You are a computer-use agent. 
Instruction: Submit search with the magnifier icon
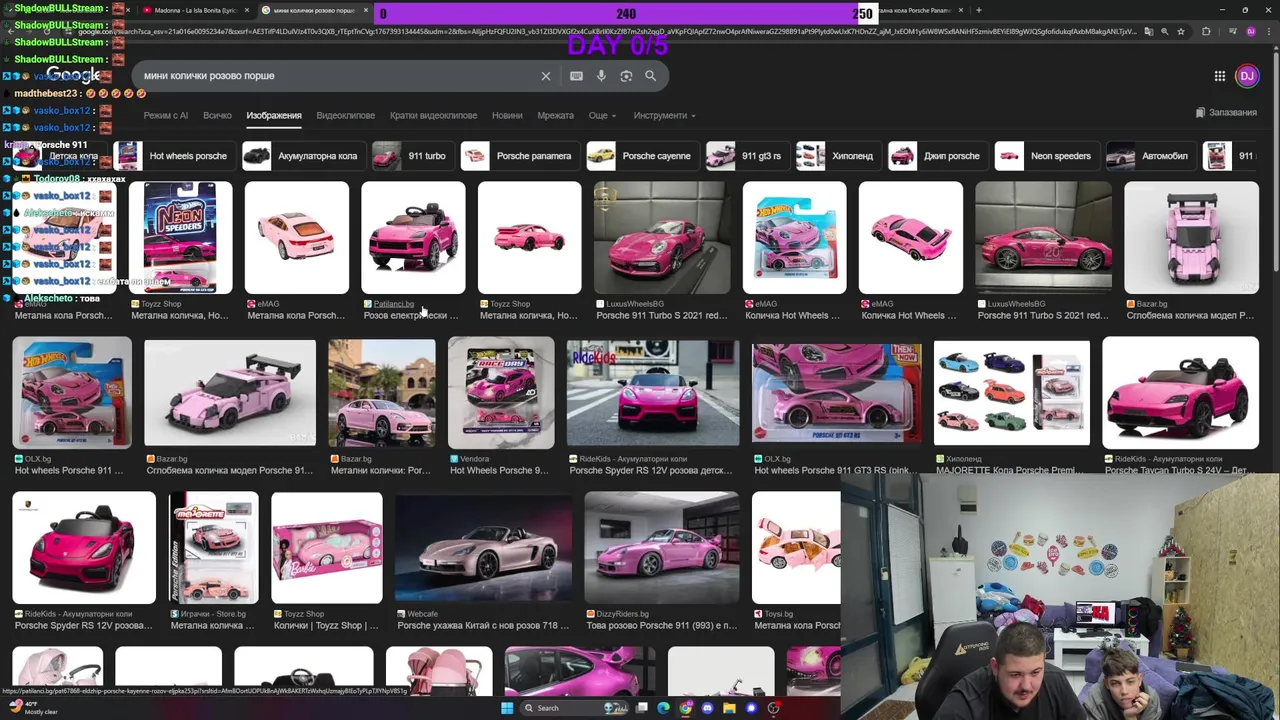click(x=650, y=76)
